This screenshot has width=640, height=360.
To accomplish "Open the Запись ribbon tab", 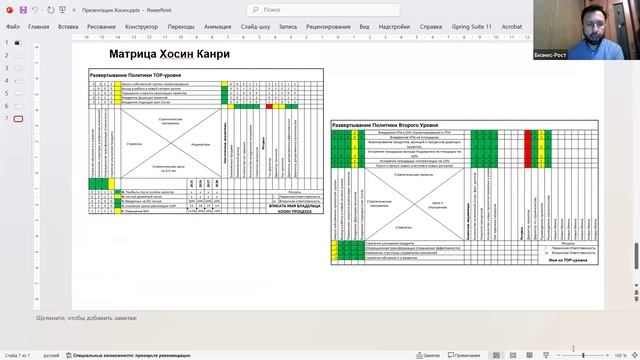I will tap(288, 27).
